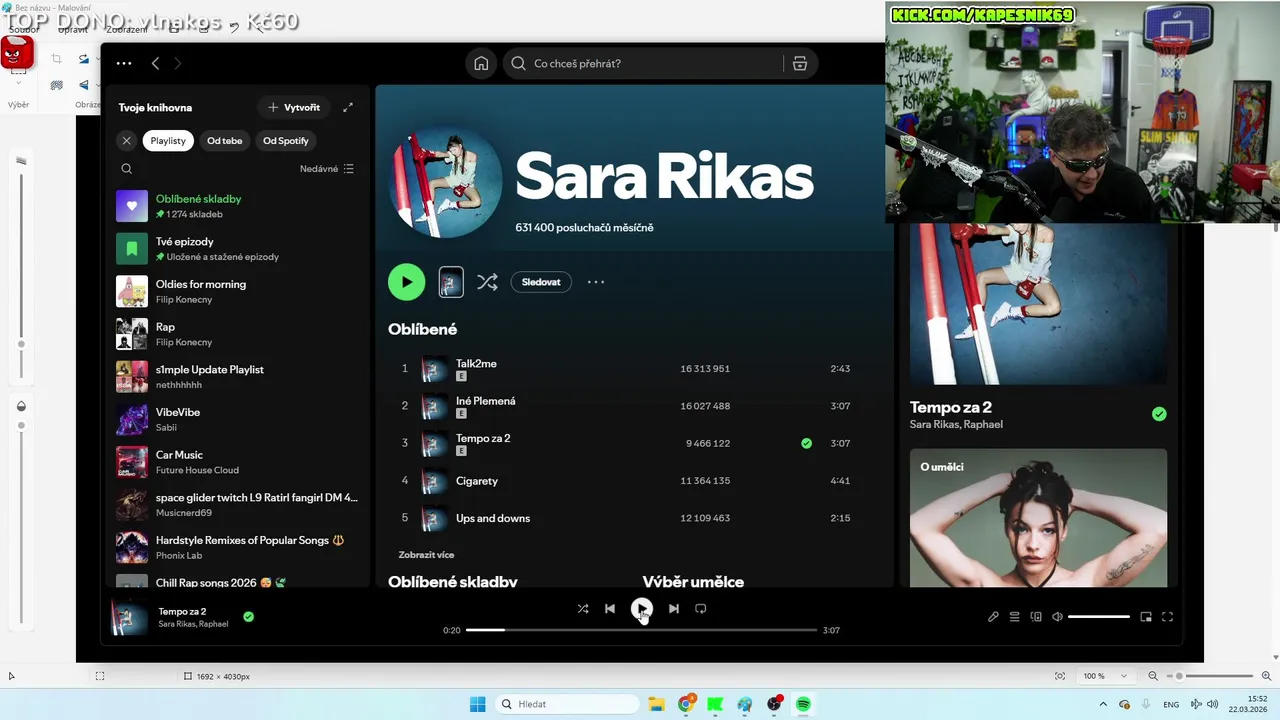Open the Car Music playlist

pyautogui.click(x=237, y=462)
